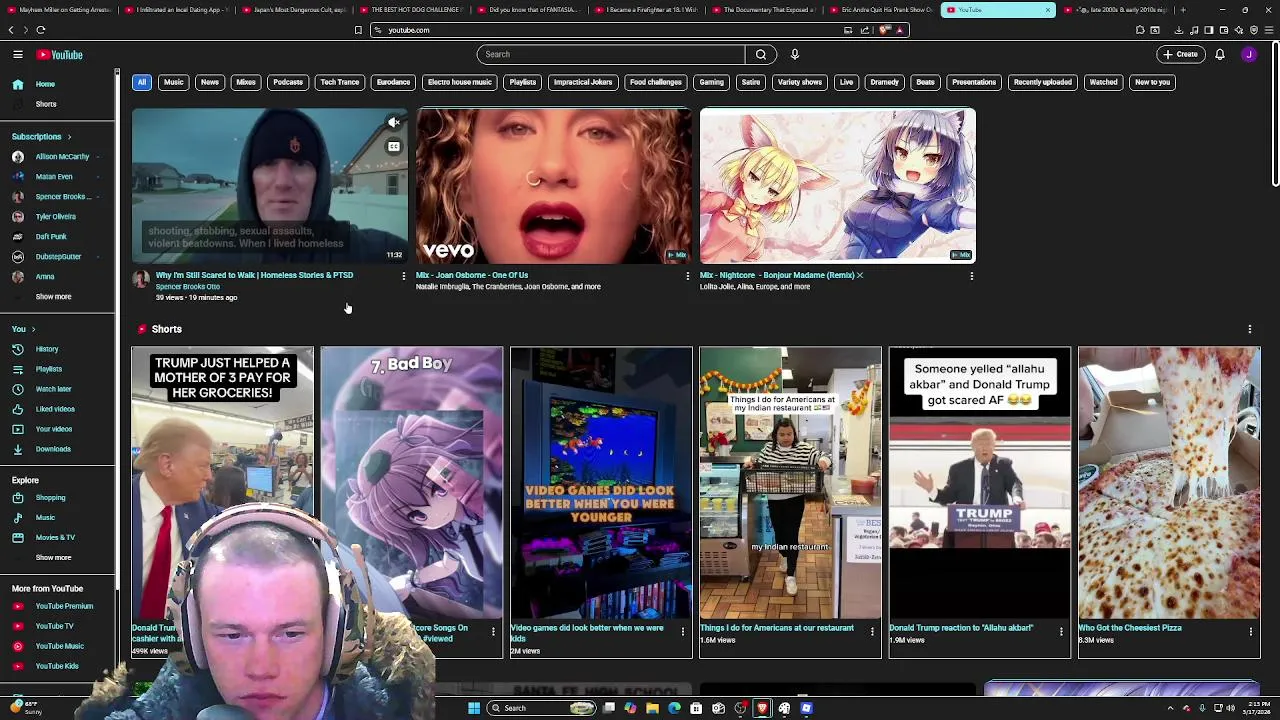
Task: Toggle captions on the video preview
Action: pyautogui.click(x=394, y=147)
